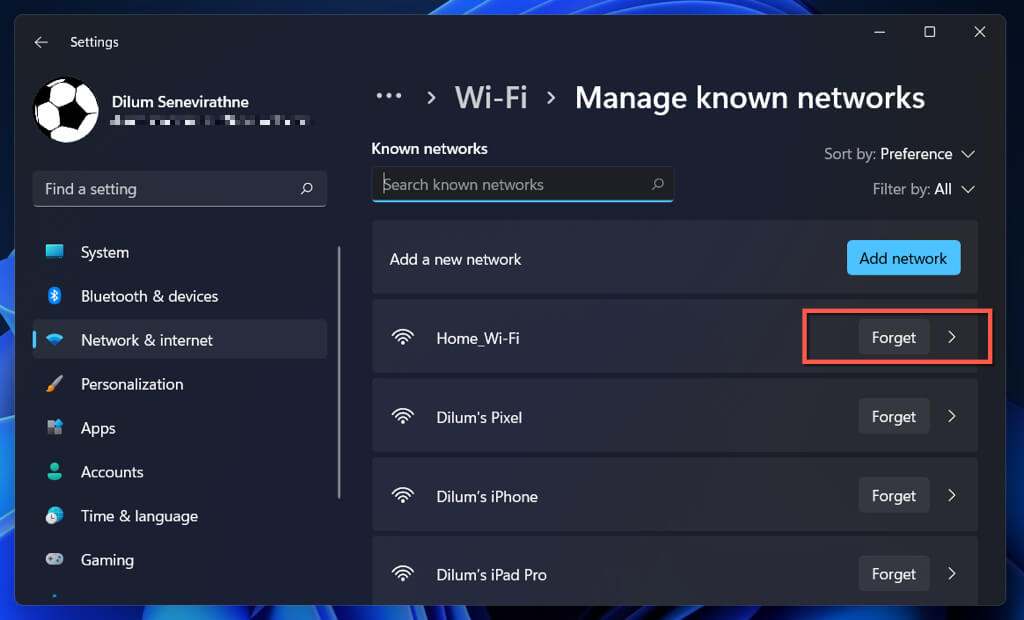
Task: Click the search magnifier in Find a setting
Action: click(307, 188)
